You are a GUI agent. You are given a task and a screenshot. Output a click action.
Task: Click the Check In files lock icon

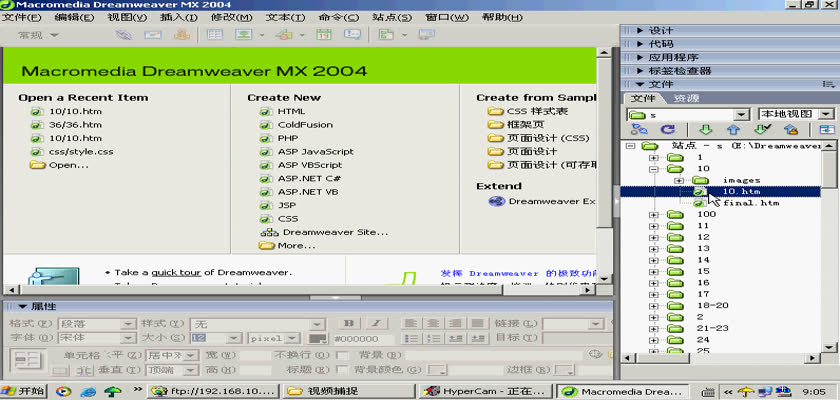(x=791, y=129)
